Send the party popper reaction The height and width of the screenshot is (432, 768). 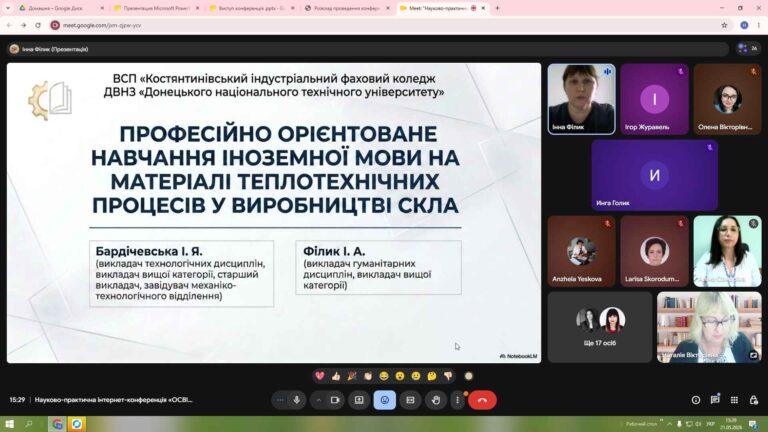pos(352,376)
